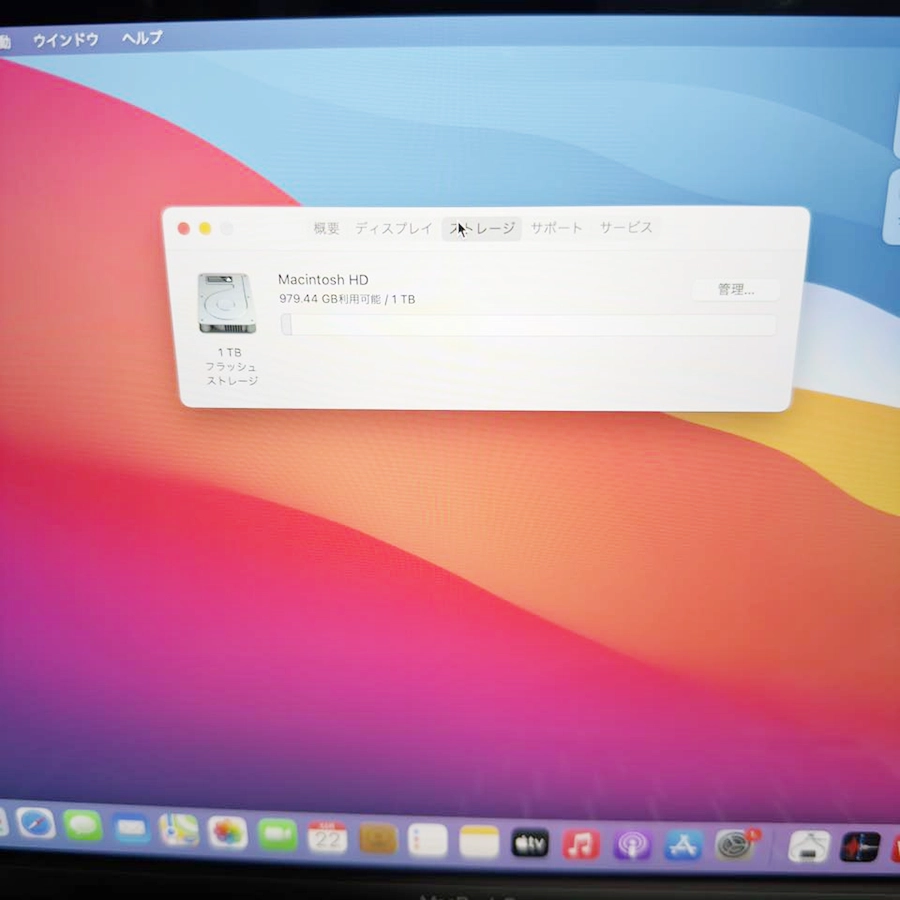Launch FaceTime from the Dock
This screenshot has height=900, width=900.
coord(278,834)
